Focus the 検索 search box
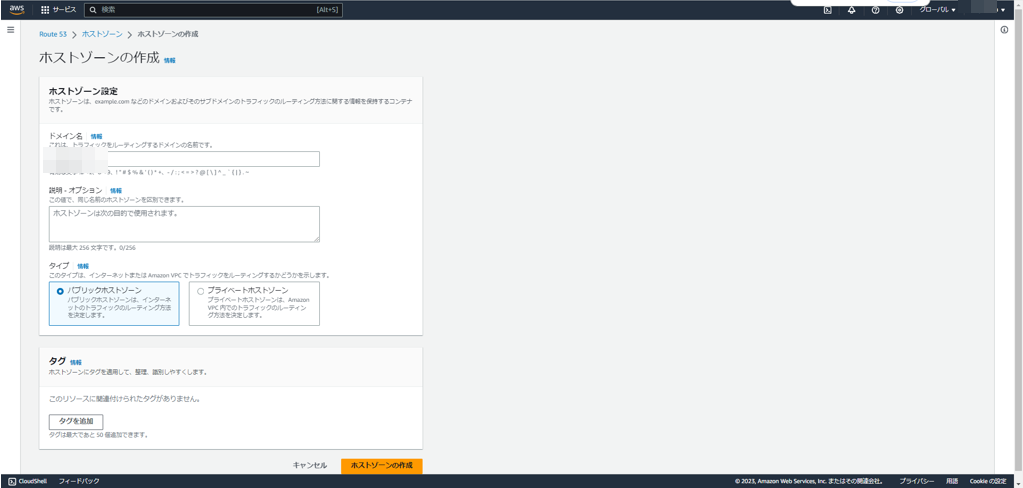The image size is (1023, 488). coord(213,10)
